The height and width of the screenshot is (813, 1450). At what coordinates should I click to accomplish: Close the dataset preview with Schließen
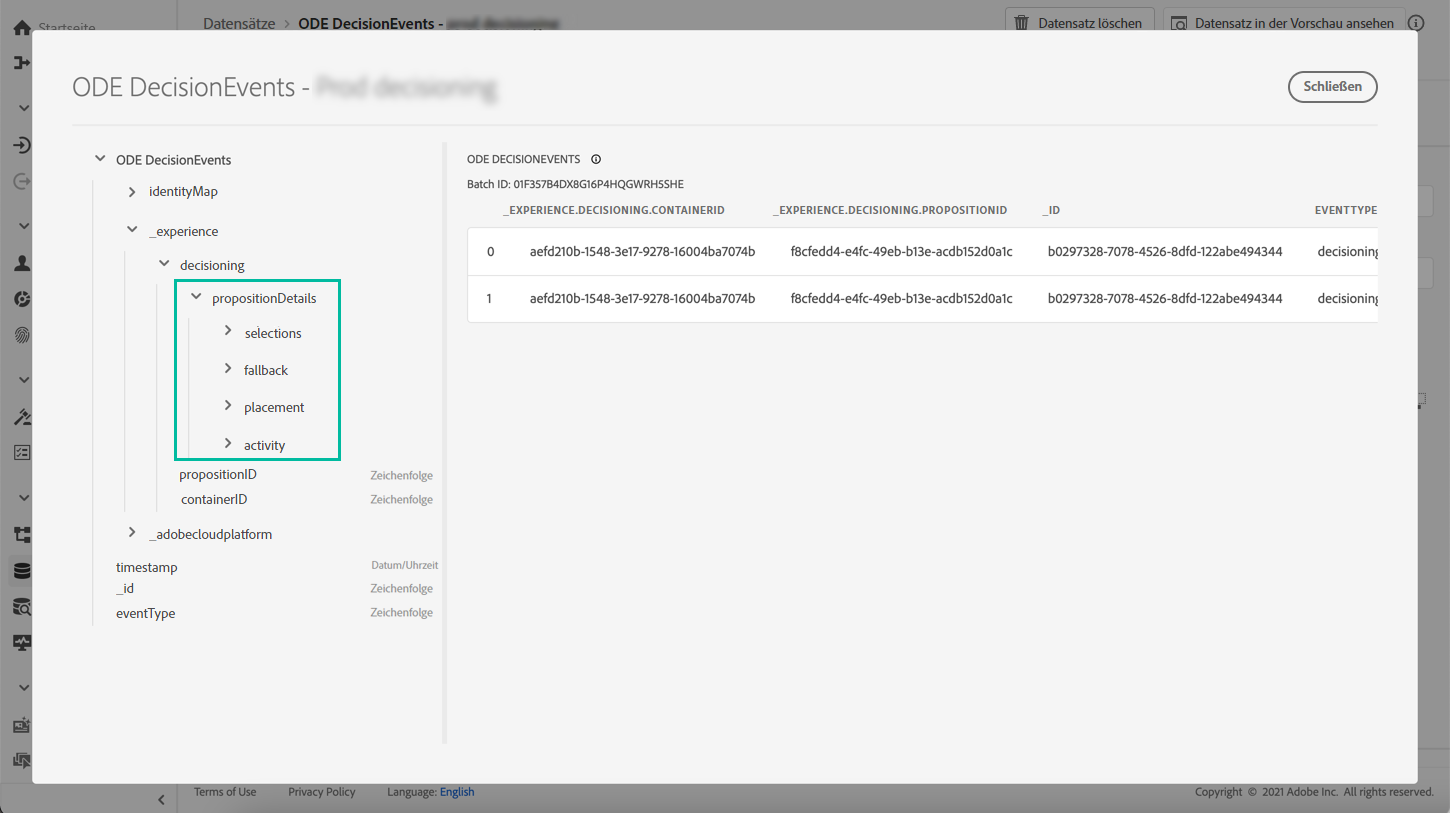tap(1333, 87)
